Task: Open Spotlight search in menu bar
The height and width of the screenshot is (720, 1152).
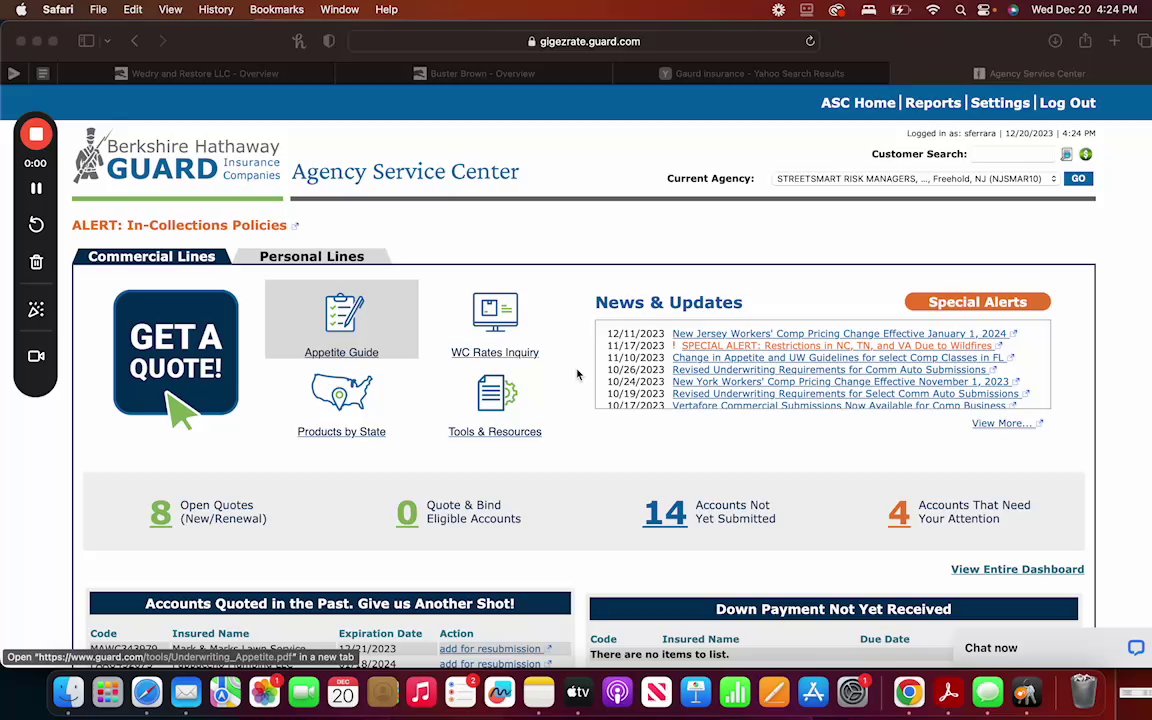Action: [x=960, y=10]
